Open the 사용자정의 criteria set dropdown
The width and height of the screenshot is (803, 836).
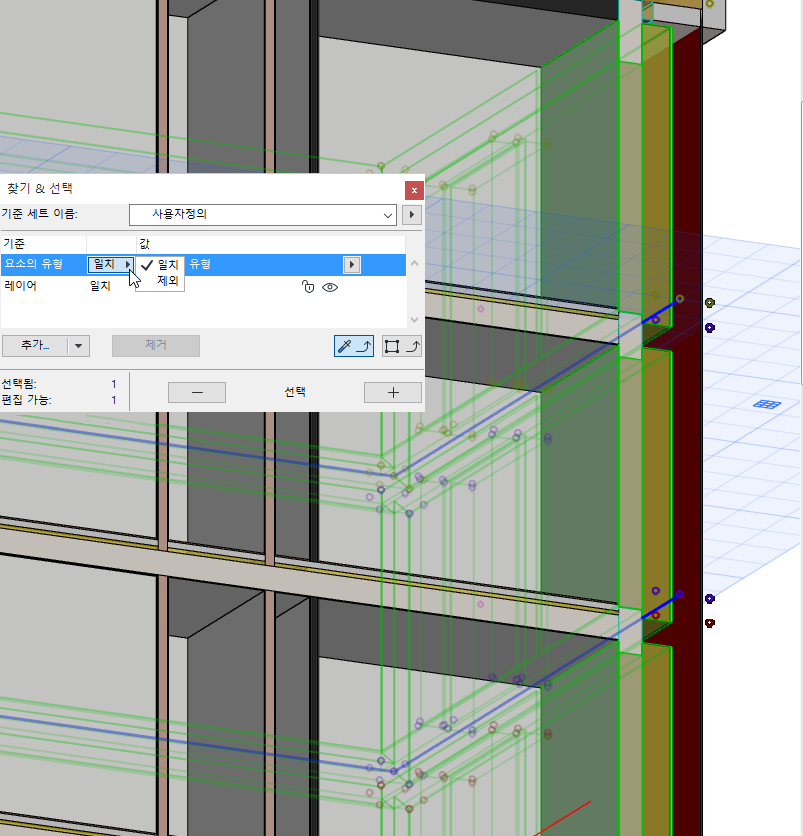[x=263, y=215]
